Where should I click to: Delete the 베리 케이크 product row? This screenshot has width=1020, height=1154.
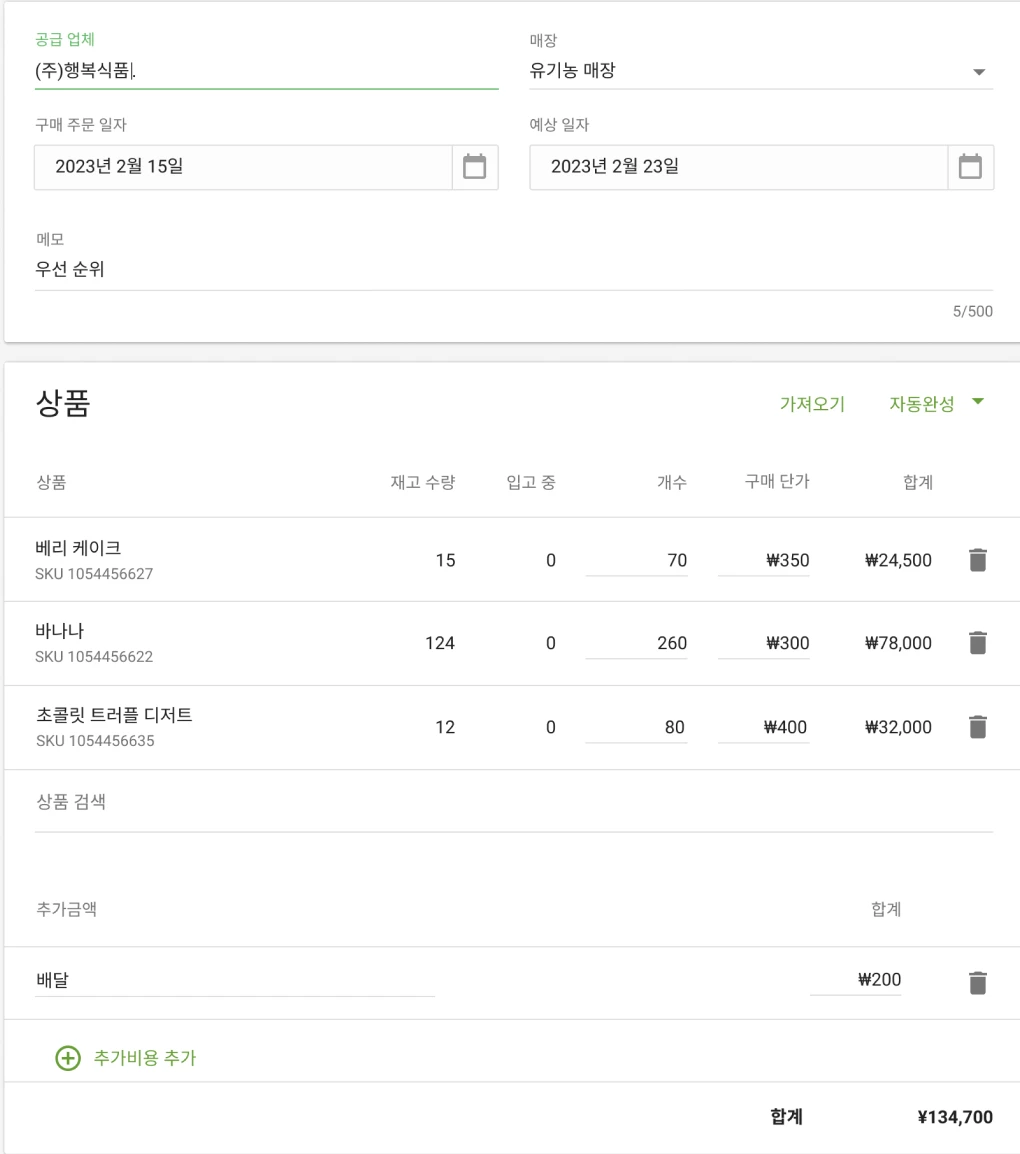pyautogui.click(x=977, y=560)
